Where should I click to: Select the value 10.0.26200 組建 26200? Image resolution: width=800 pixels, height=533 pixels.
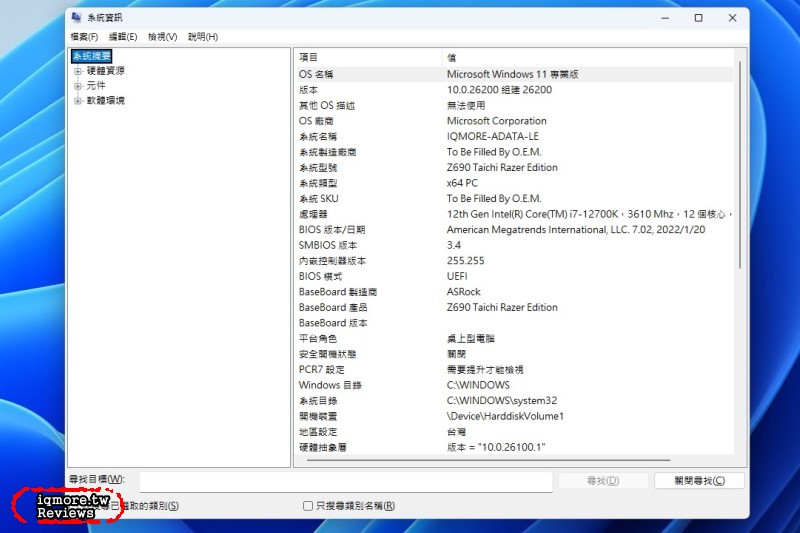[x=499, y=90]
